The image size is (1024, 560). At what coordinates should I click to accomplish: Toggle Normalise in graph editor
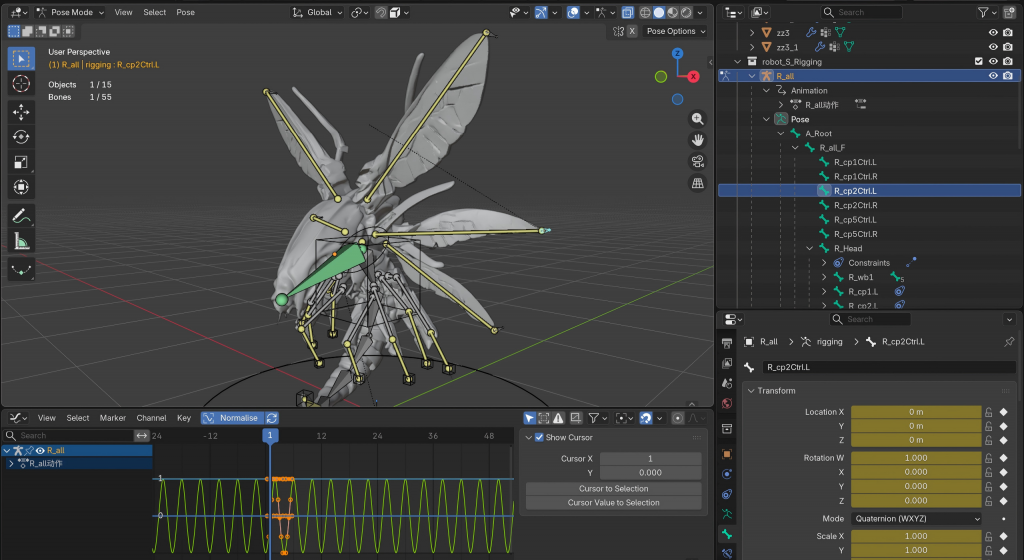tap(231, 418)
